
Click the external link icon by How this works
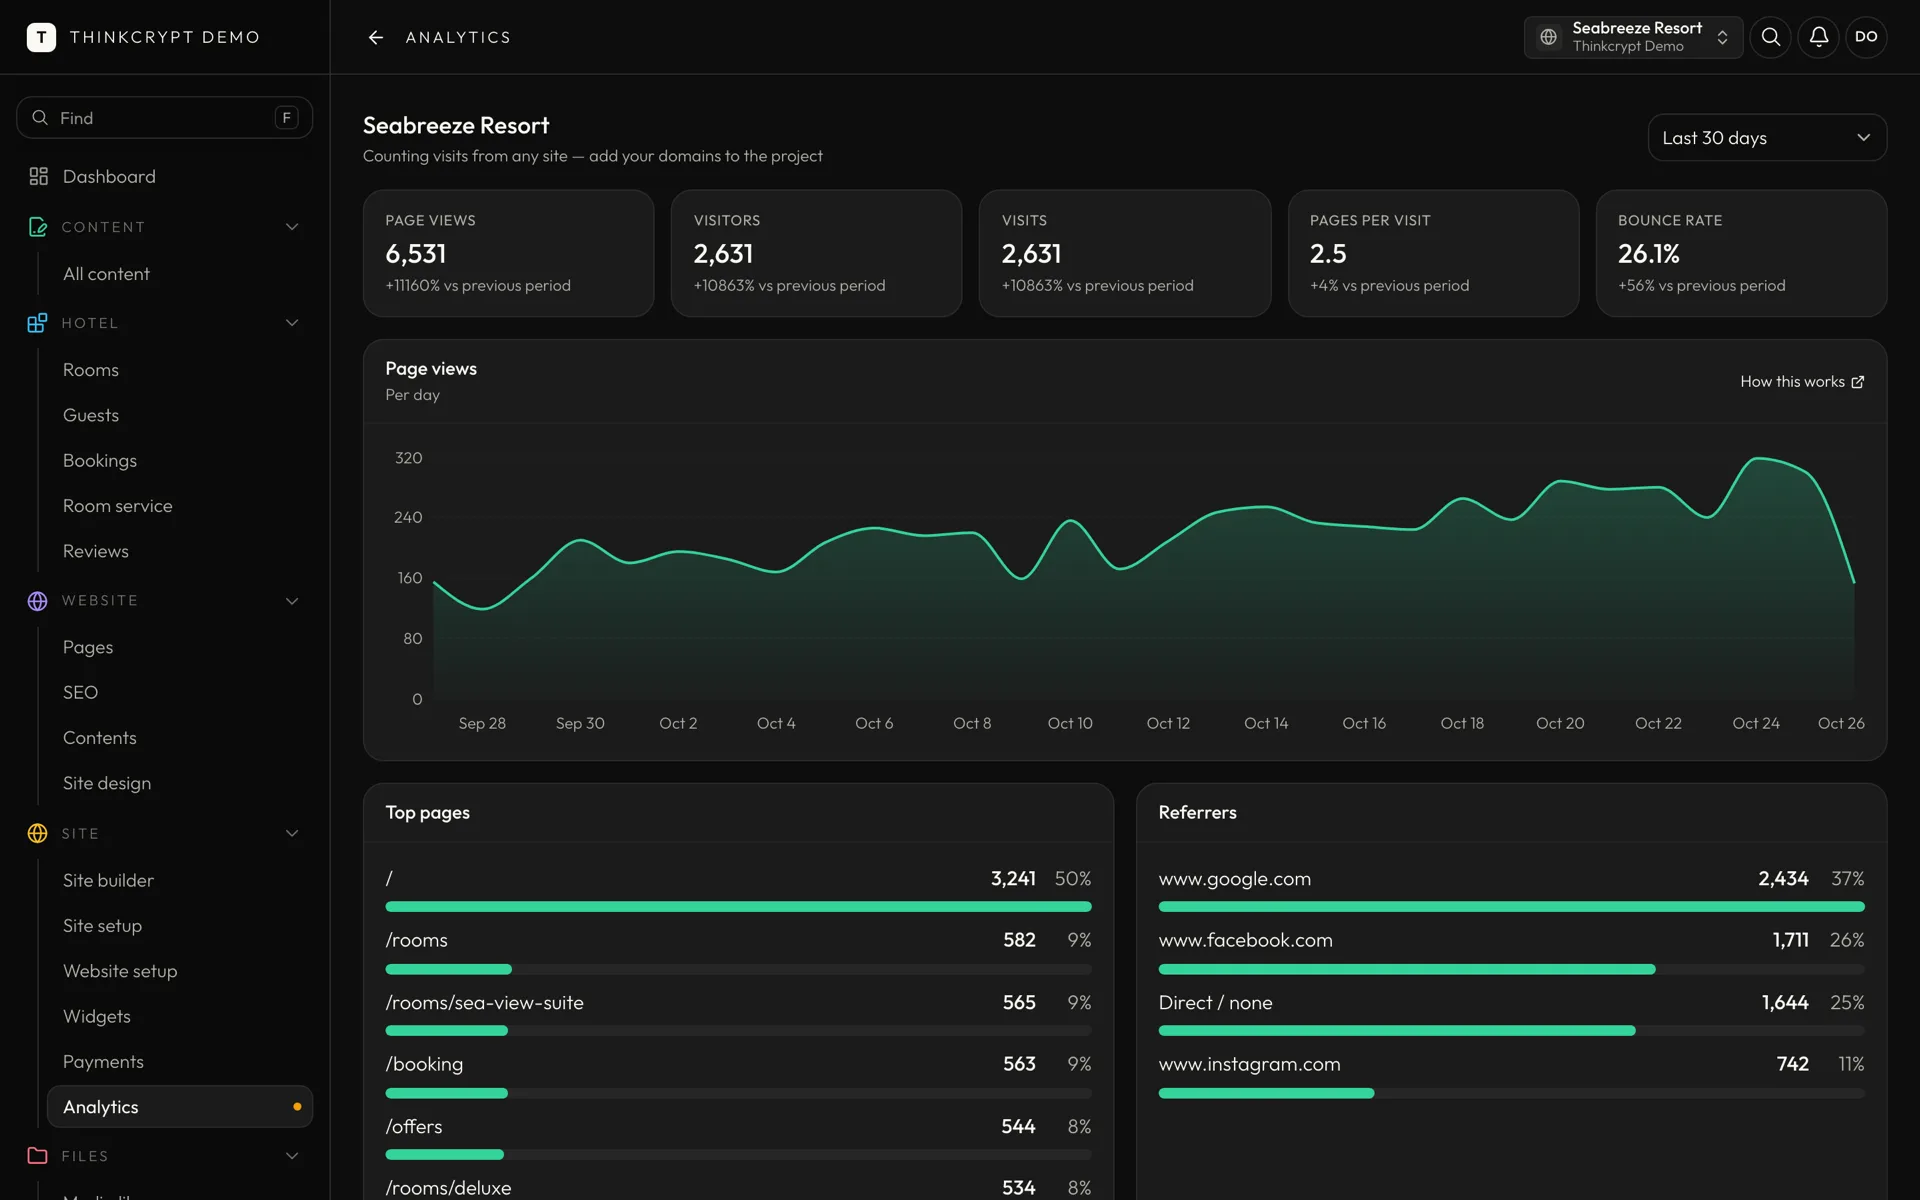coord(1858,382)
